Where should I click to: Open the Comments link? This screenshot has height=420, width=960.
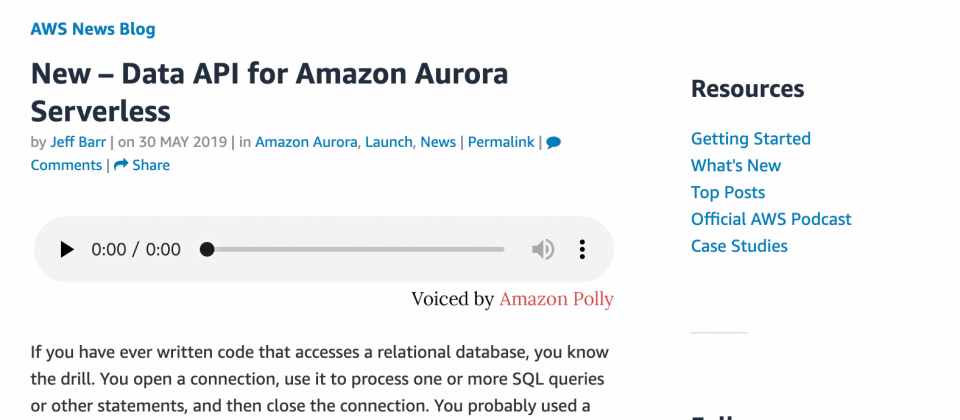(x=66, y=165)
